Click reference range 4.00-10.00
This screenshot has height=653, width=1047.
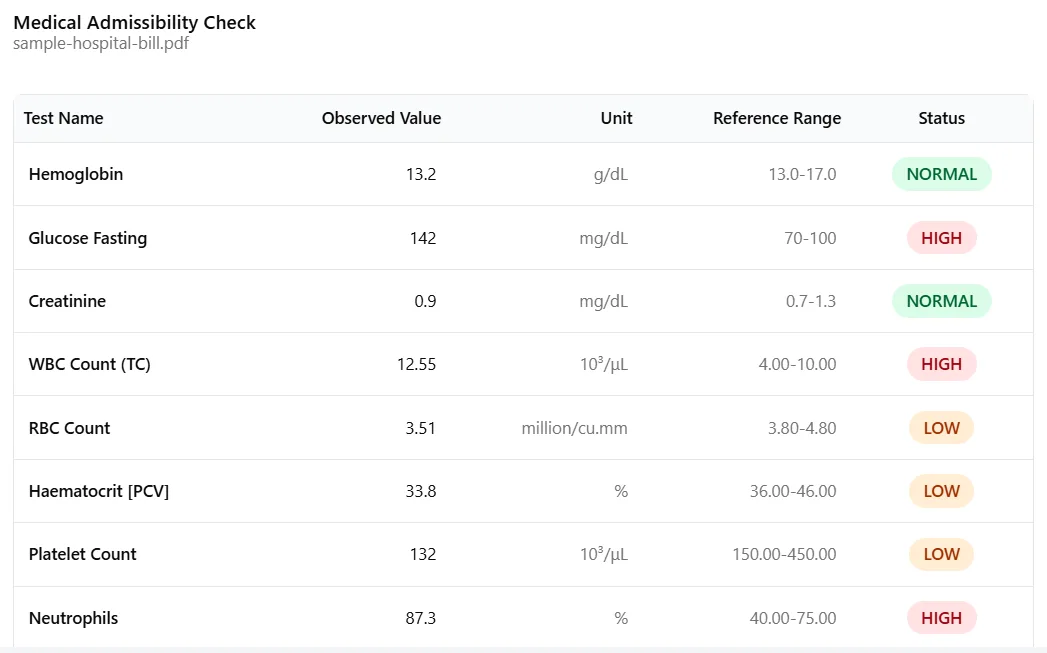[x=797, y=364]
